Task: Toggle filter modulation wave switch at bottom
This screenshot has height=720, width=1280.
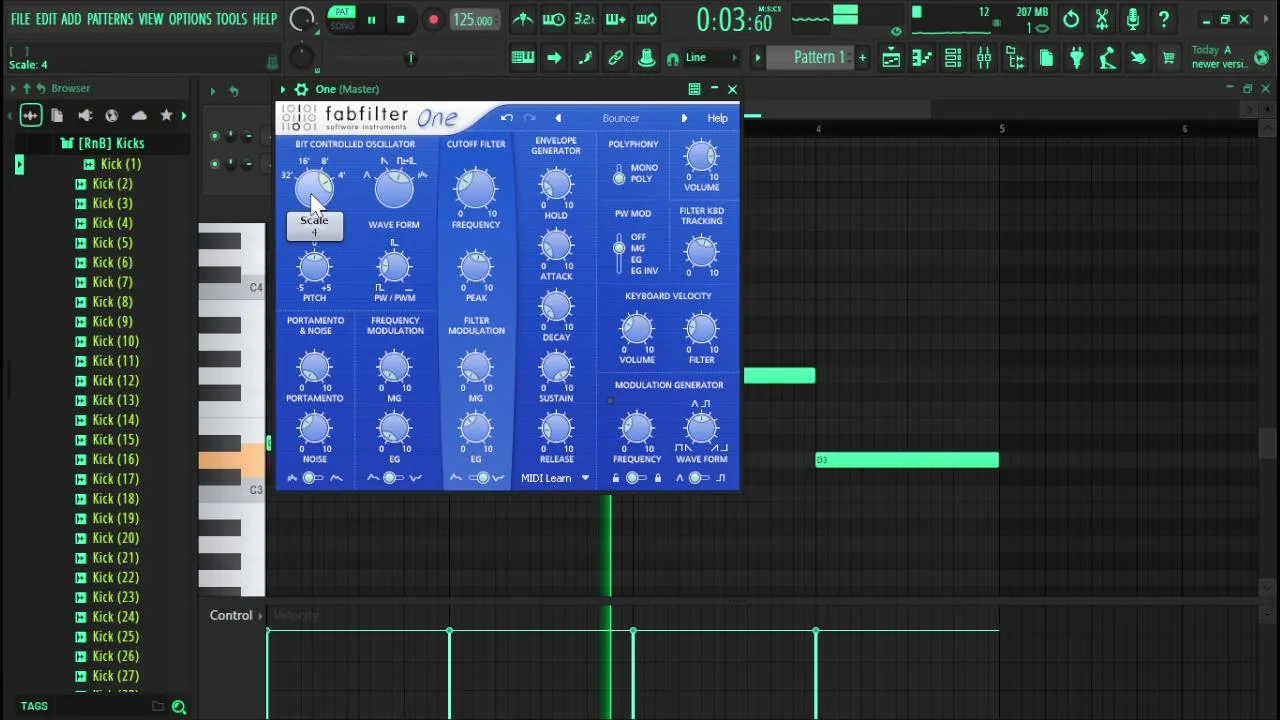Action: tap(477, 478)
